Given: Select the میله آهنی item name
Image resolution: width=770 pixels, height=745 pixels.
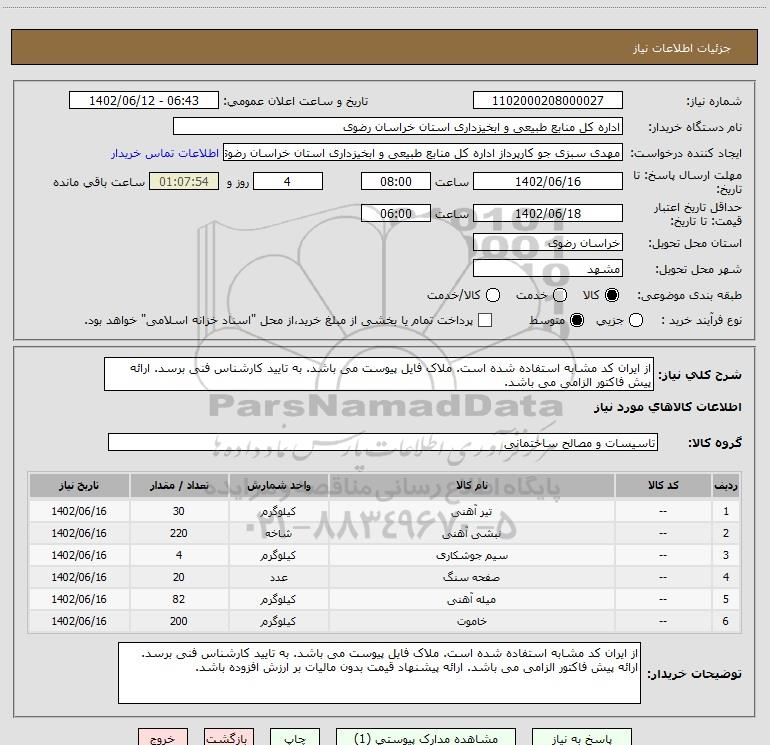Looking at the screenshot, I should click(471, 600).
